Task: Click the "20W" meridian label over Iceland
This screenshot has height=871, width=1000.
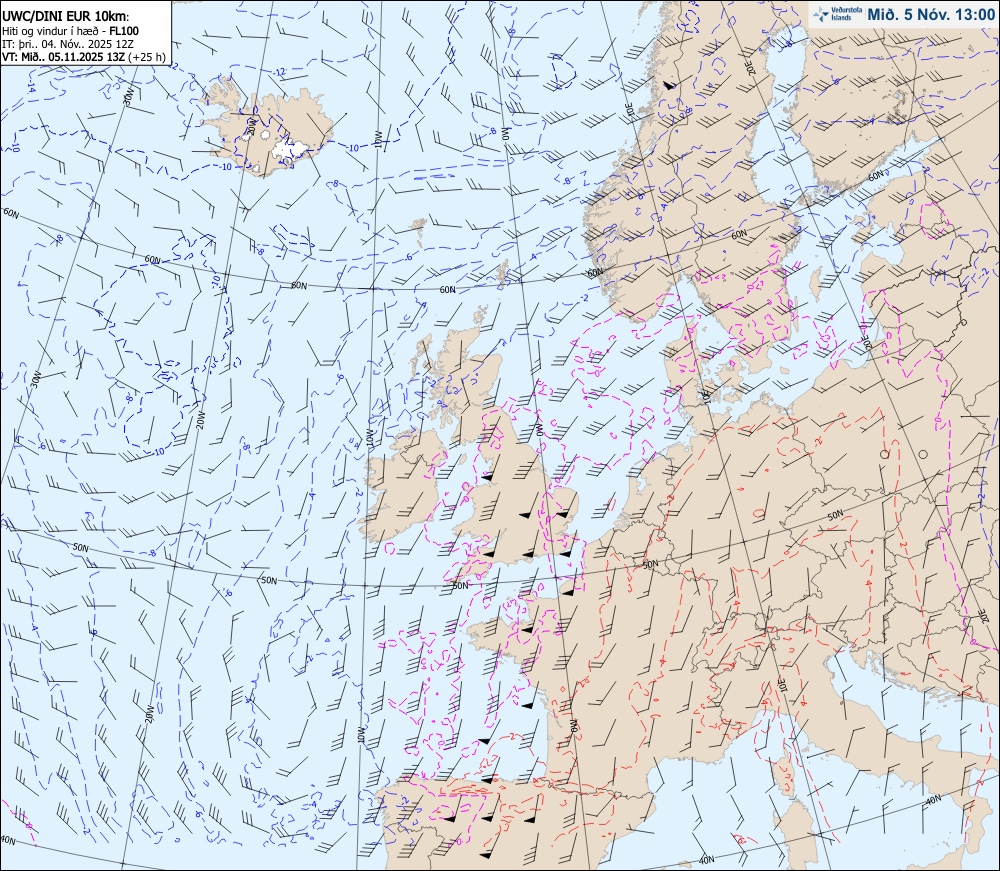Action: [x=251, y=127]
